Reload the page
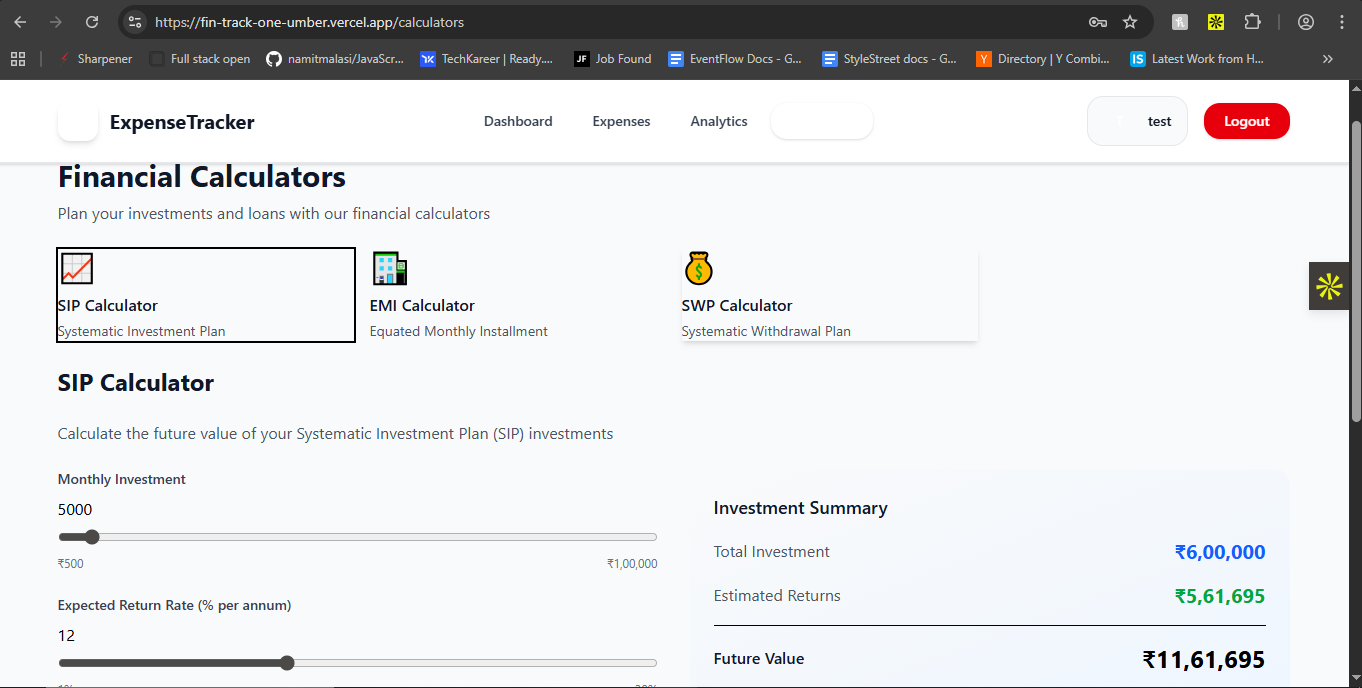The width and height of the screenshot is (1362, 688). tap(92, 22)
